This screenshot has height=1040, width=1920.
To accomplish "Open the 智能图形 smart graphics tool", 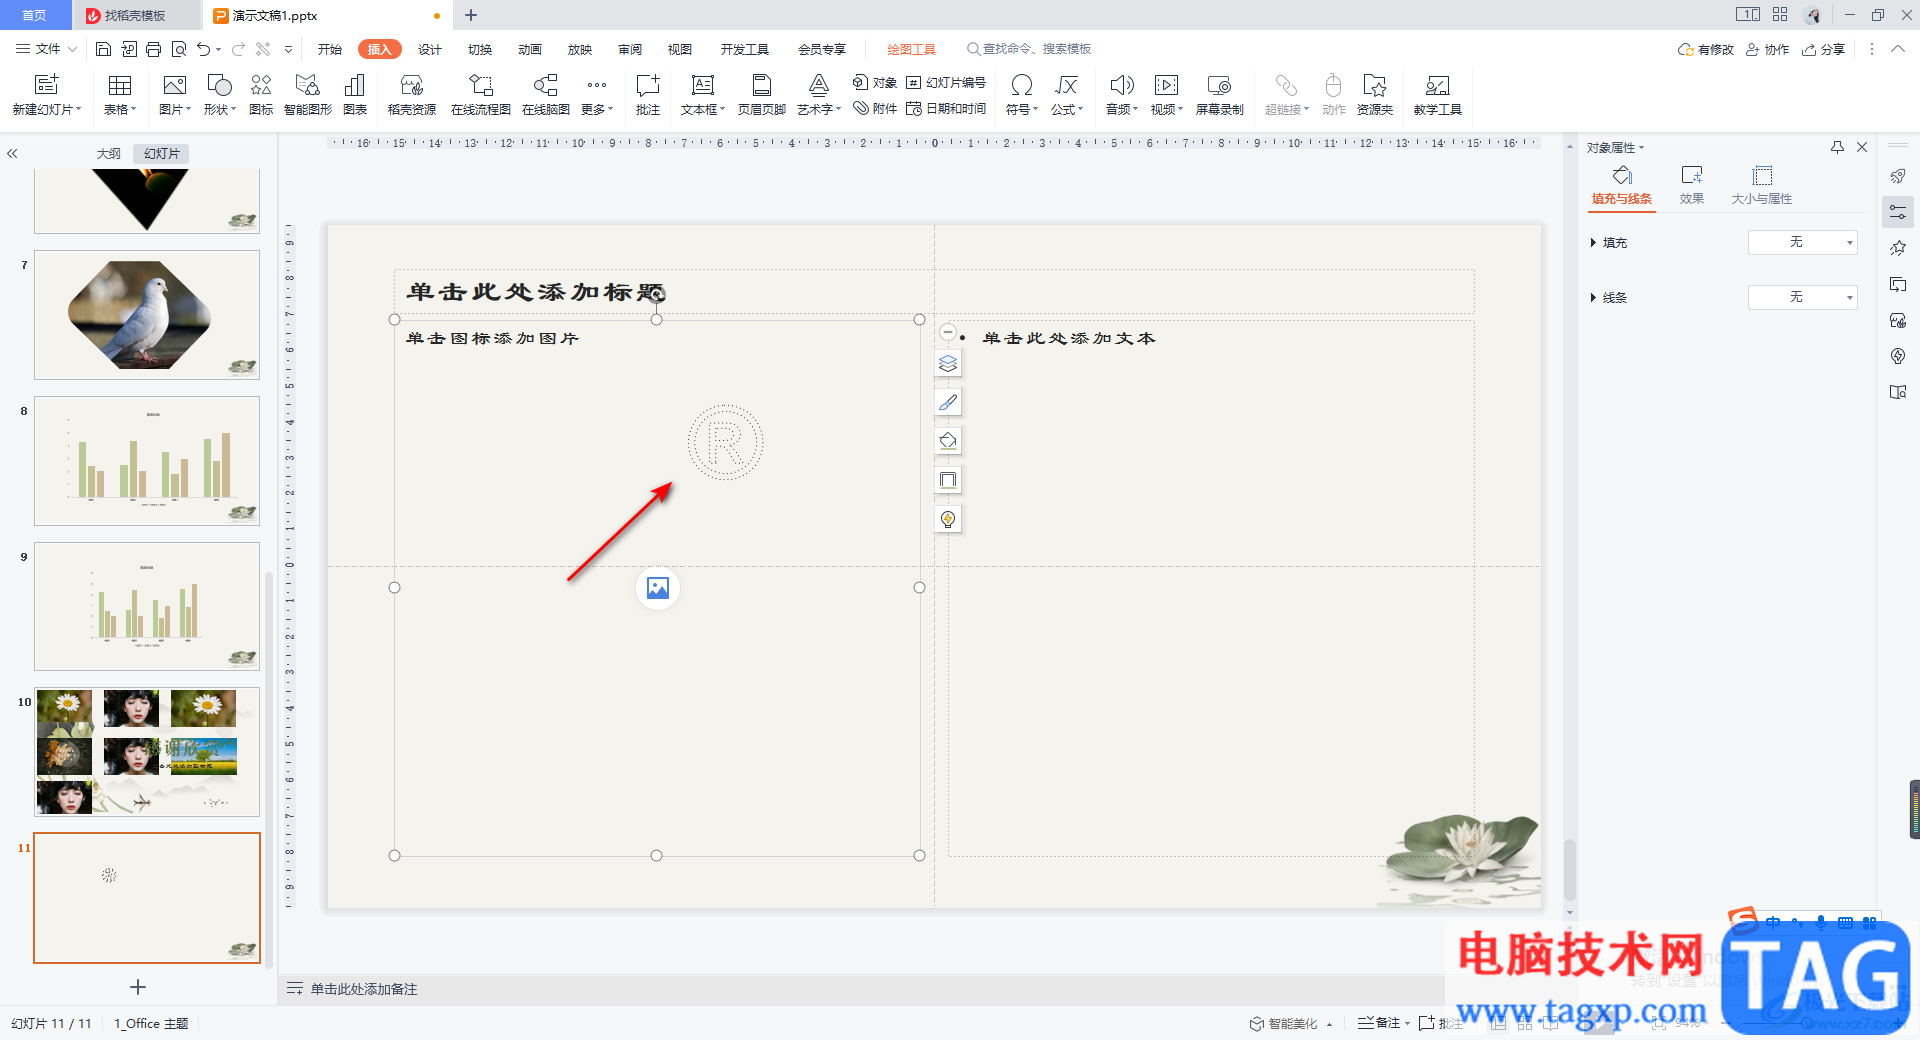I will 307,95.
